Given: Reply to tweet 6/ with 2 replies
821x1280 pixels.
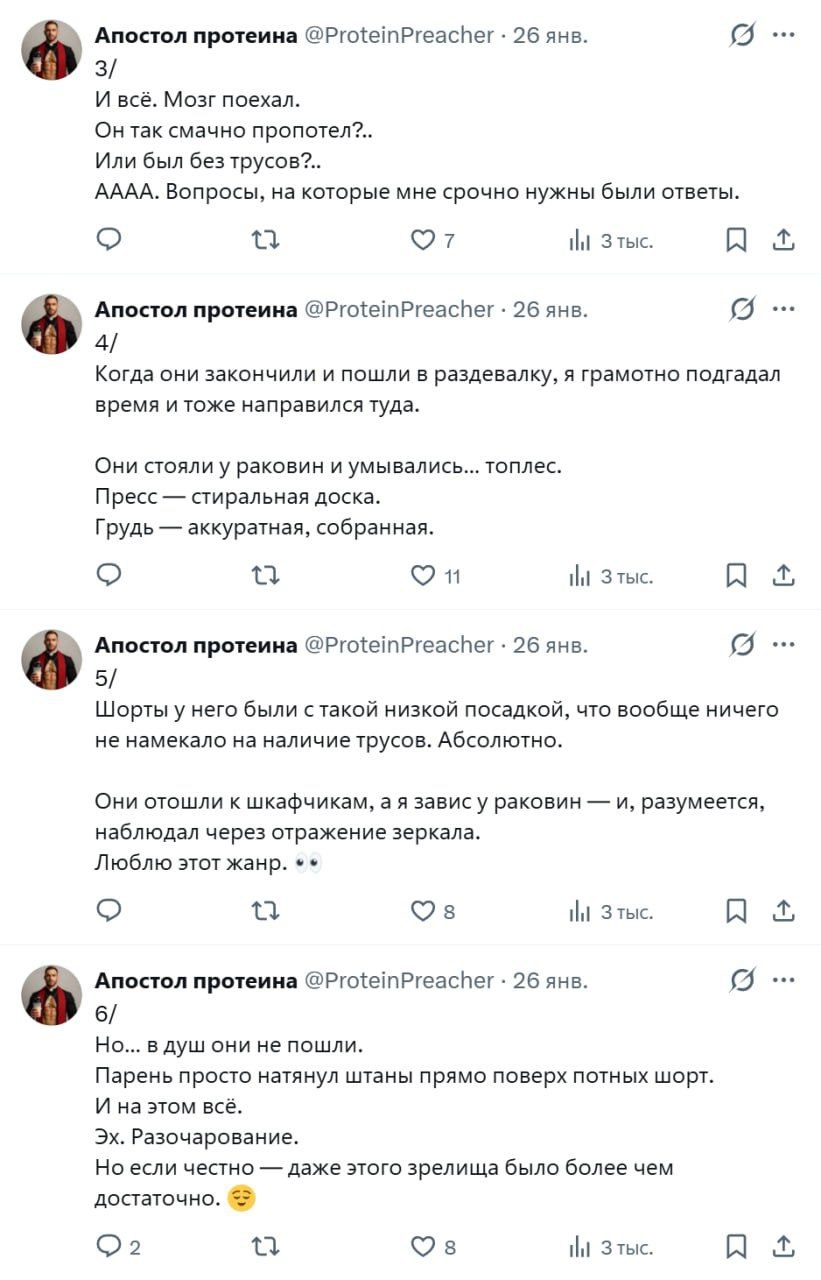Looking at the screenshot, I should [110, 1246].
